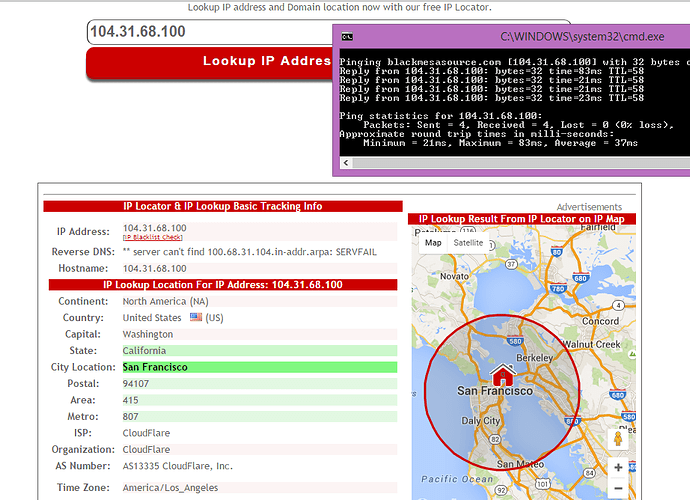Zoom in the map with plus button
The width and height of the screenshot is (690, 500).
click(x=619, y=467)
